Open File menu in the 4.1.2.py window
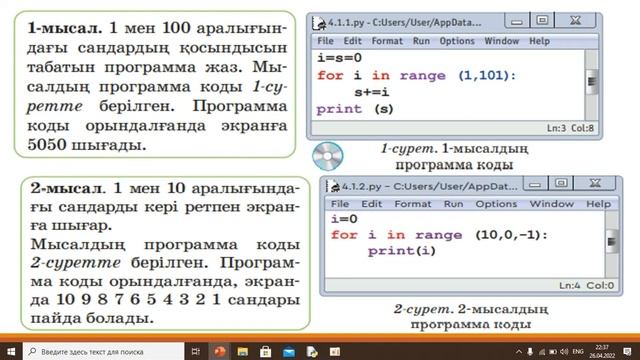640x360 pixels. pos(340,204)
